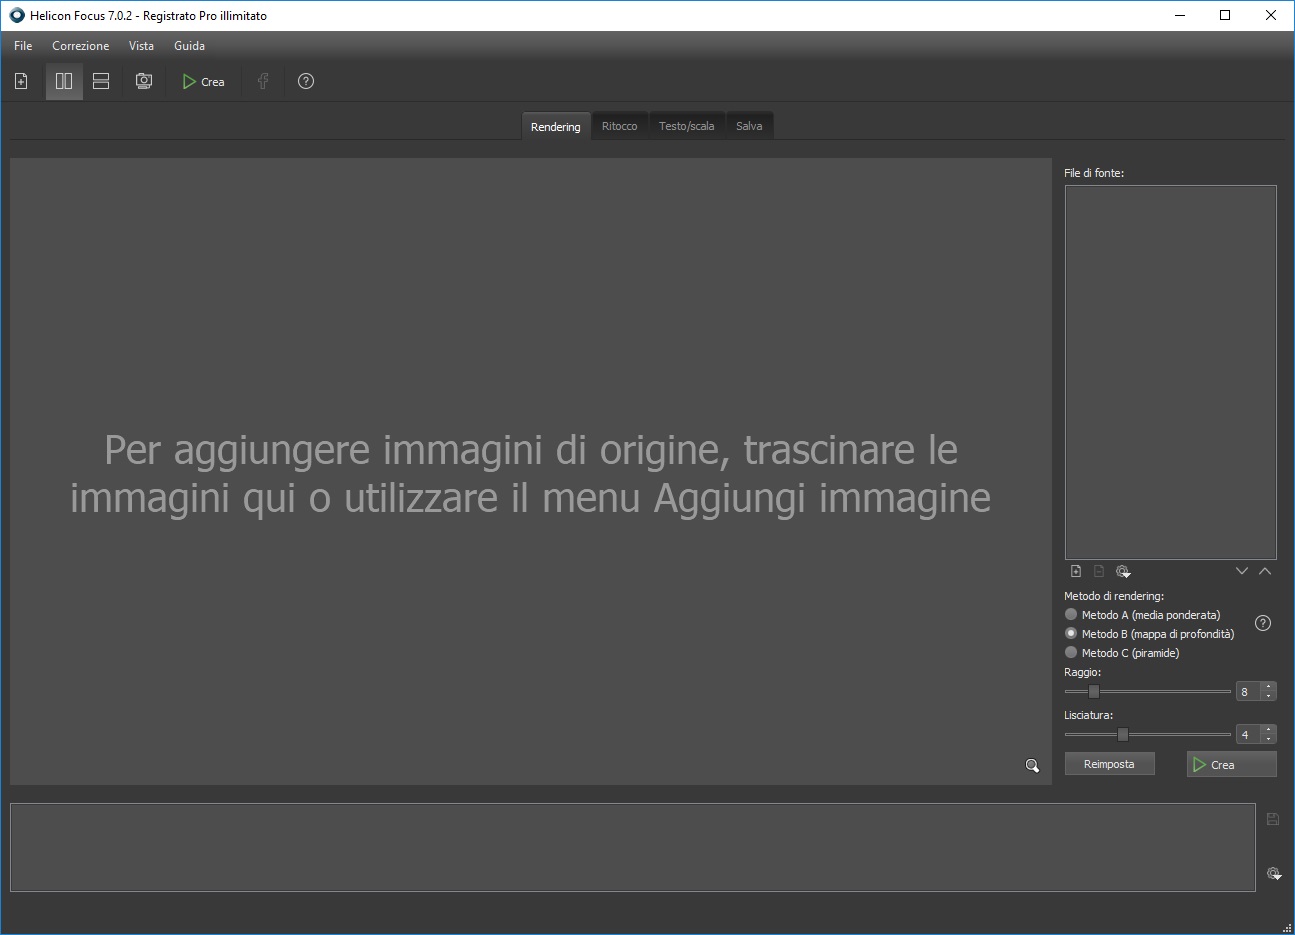Go to the Salva tab
The image size is (1295, 935).
coord(749,126)
